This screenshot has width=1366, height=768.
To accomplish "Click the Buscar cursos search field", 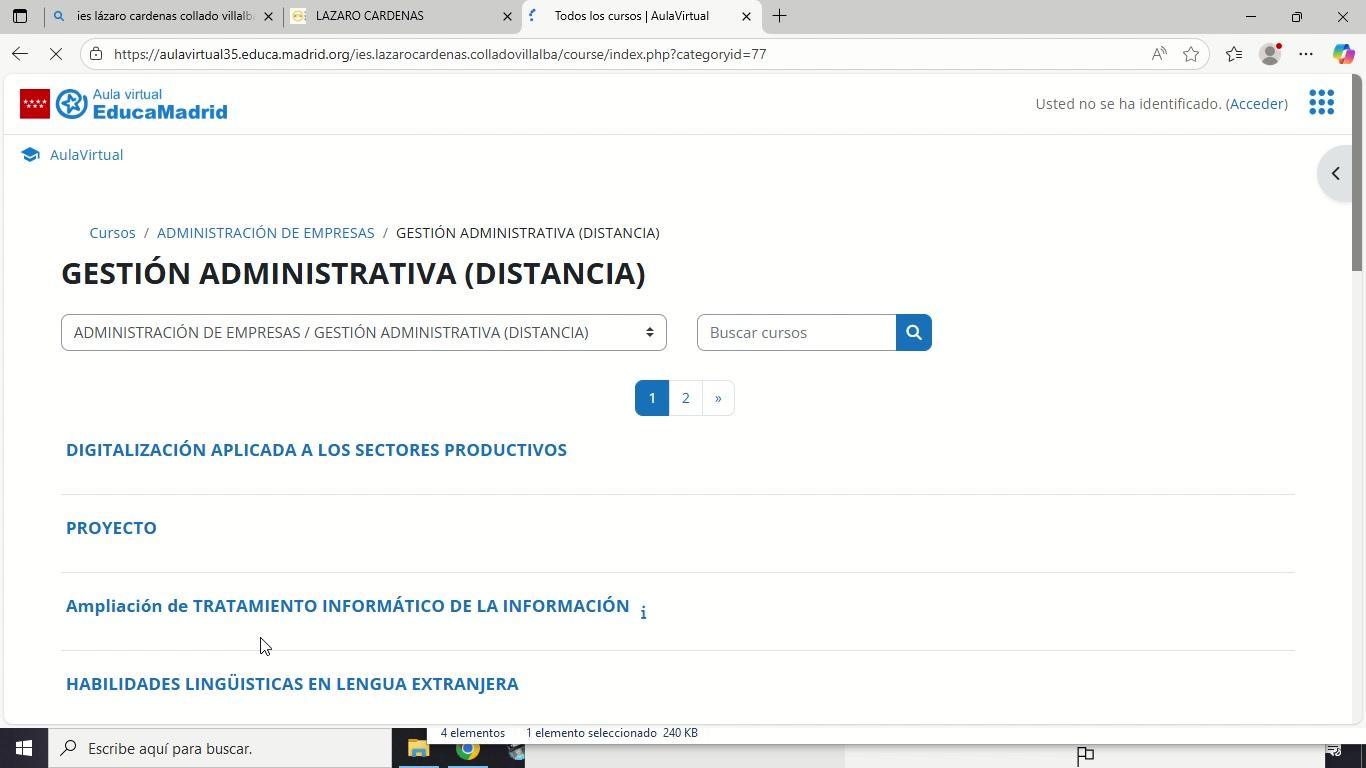I will pos(796,333).
